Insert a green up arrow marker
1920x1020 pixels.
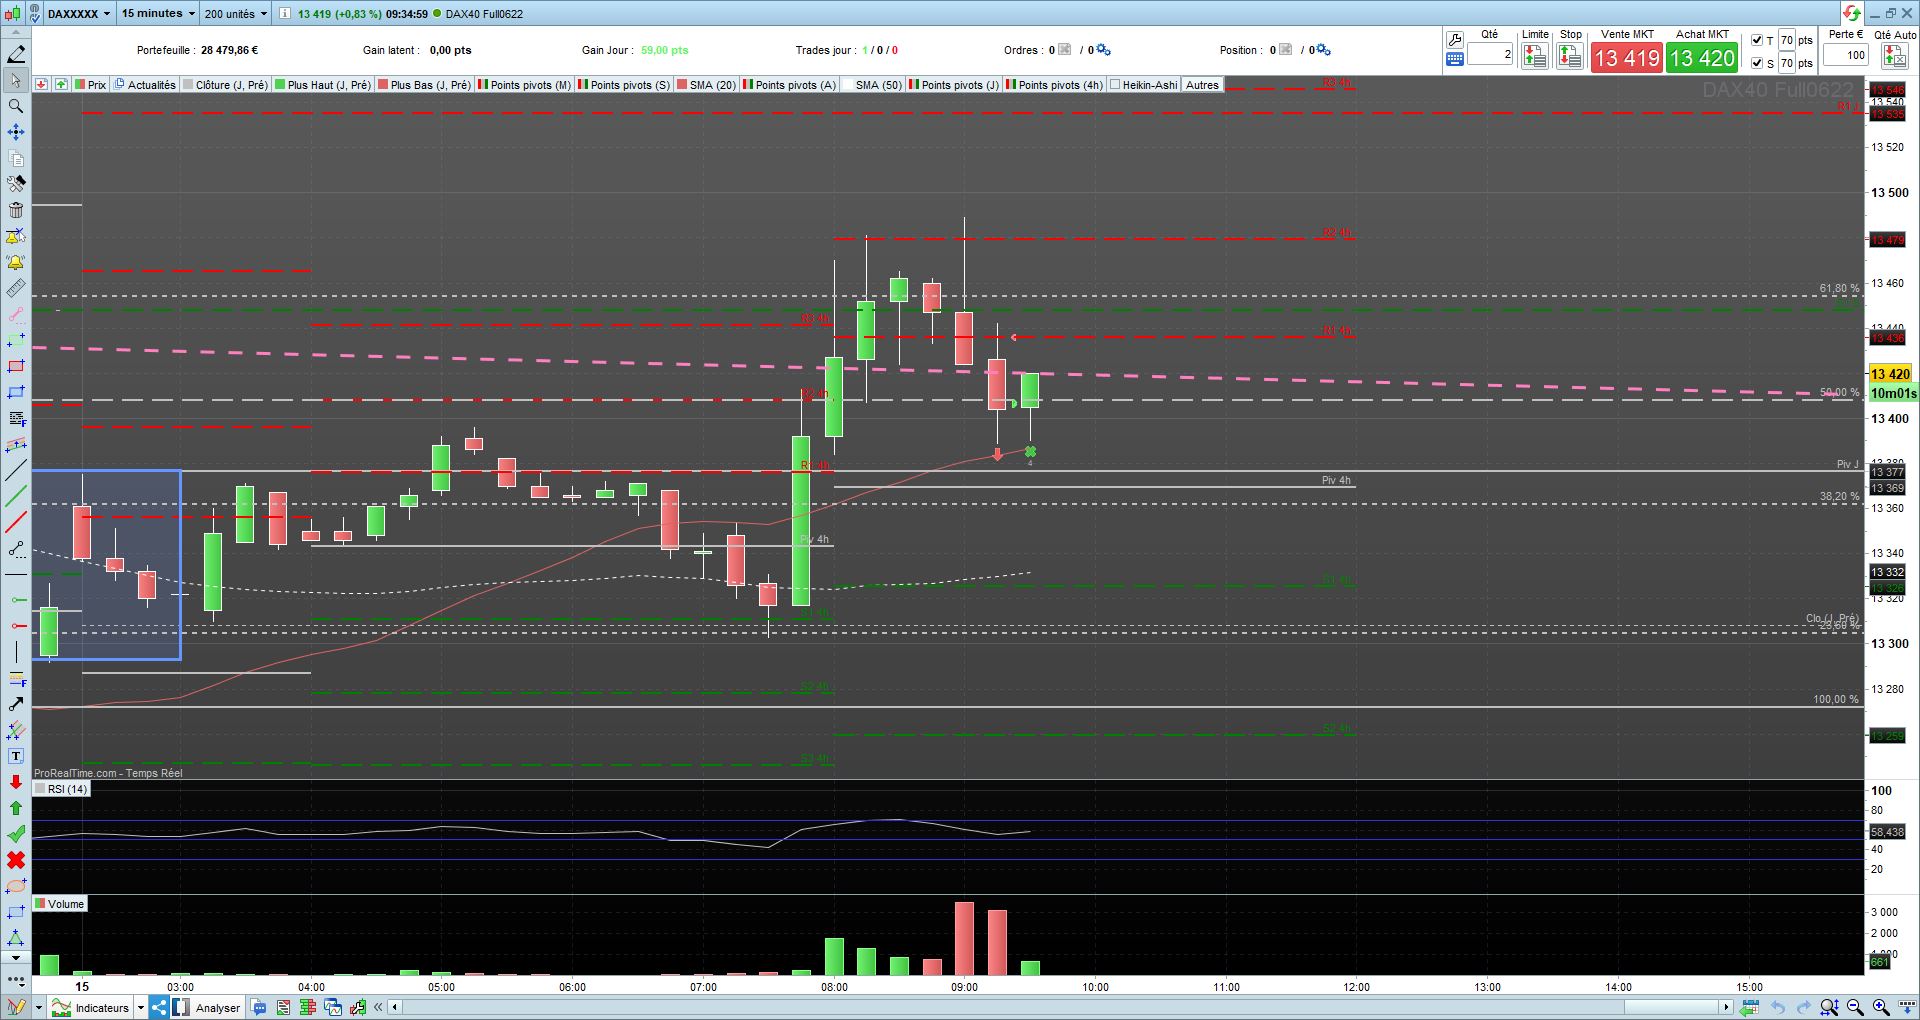(x=16, y=808)
